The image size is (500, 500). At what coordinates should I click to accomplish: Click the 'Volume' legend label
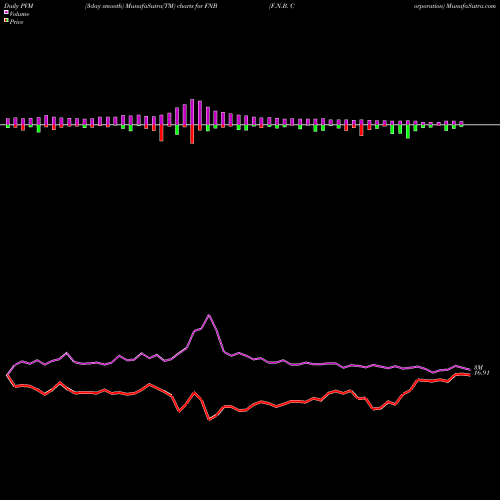[19, 14]
